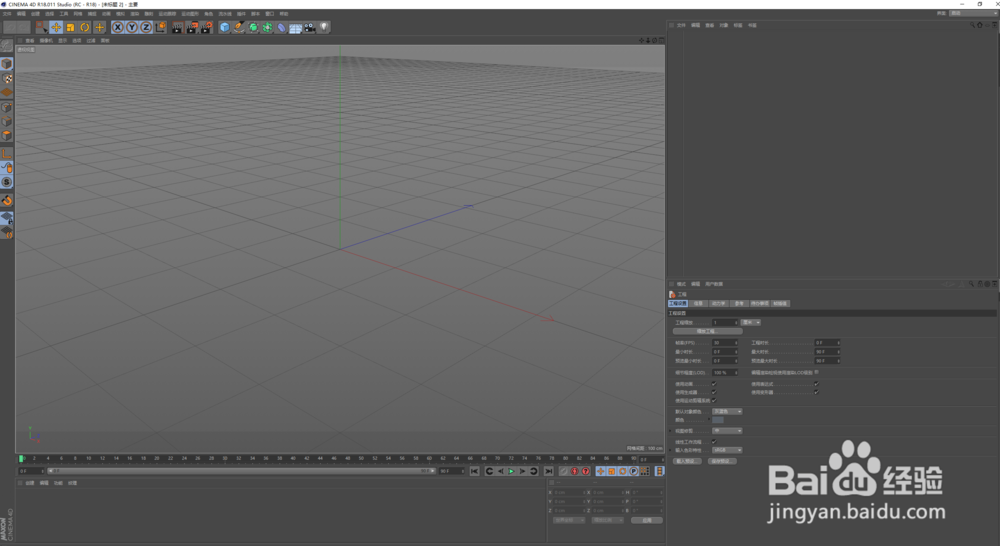Viewport: 1000px width, 546px height.
Task: Click the Scale Project button
Action: coord(707,332)
